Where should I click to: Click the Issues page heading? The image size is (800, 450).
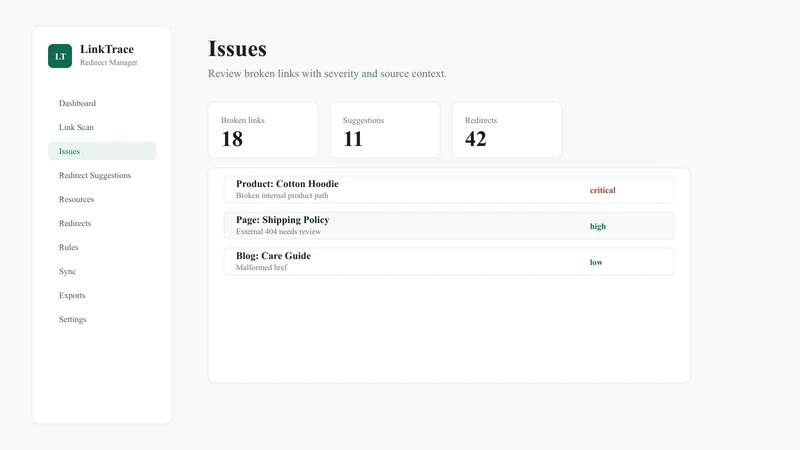237,49
